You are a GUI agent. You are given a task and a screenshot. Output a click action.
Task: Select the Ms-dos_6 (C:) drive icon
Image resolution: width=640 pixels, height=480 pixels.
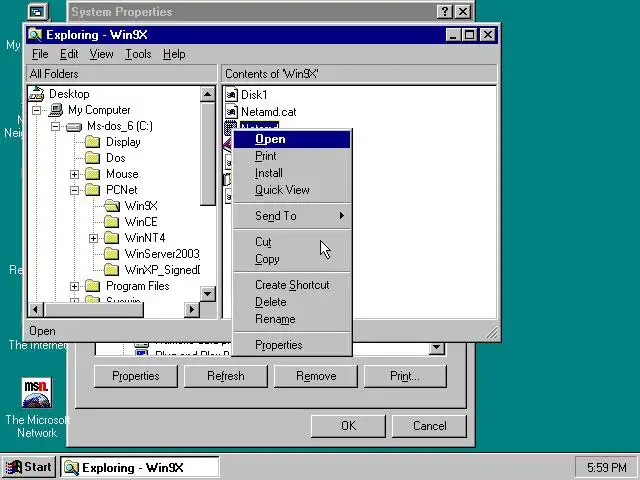[x=74, y=127]
